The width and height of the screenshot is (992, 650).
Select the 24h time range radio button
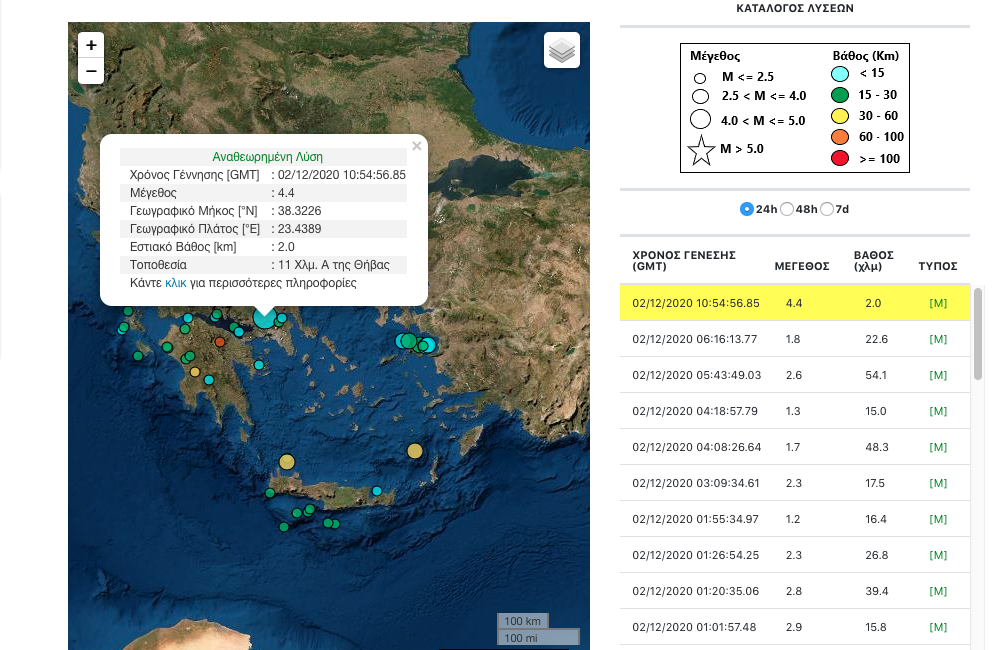(x=747, y=209)
